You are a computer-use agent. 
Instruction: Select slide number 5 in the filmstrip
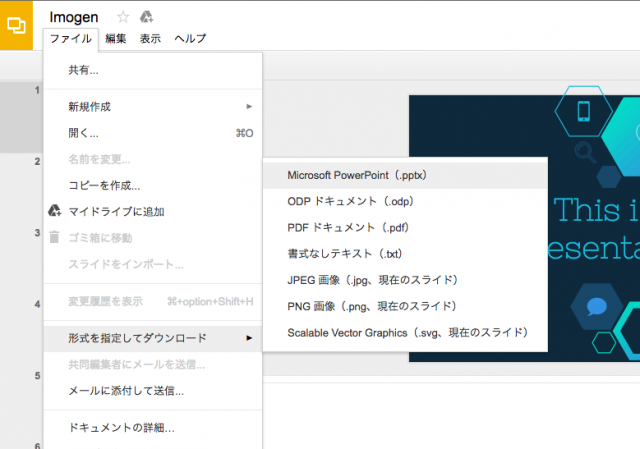click(x=38, y=376)
